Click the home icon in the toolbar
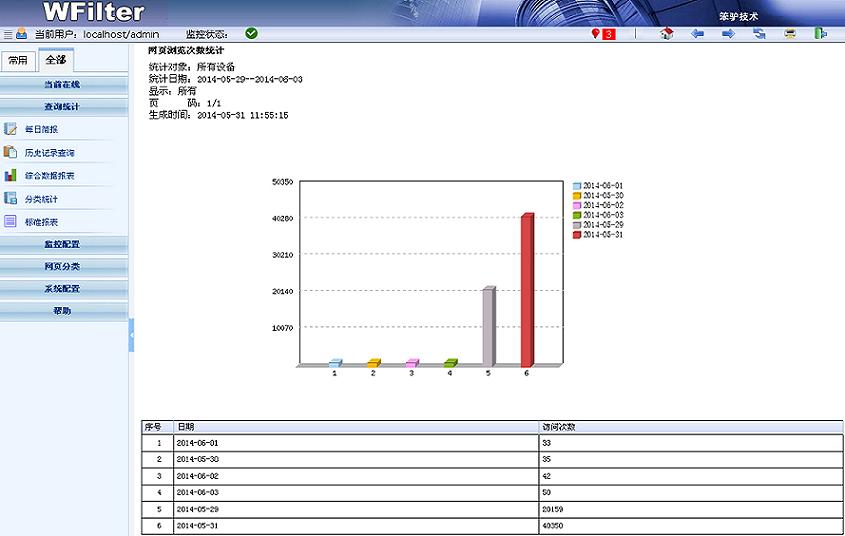Viewport: 845px width, 536px height. click(x=667, y=34)
